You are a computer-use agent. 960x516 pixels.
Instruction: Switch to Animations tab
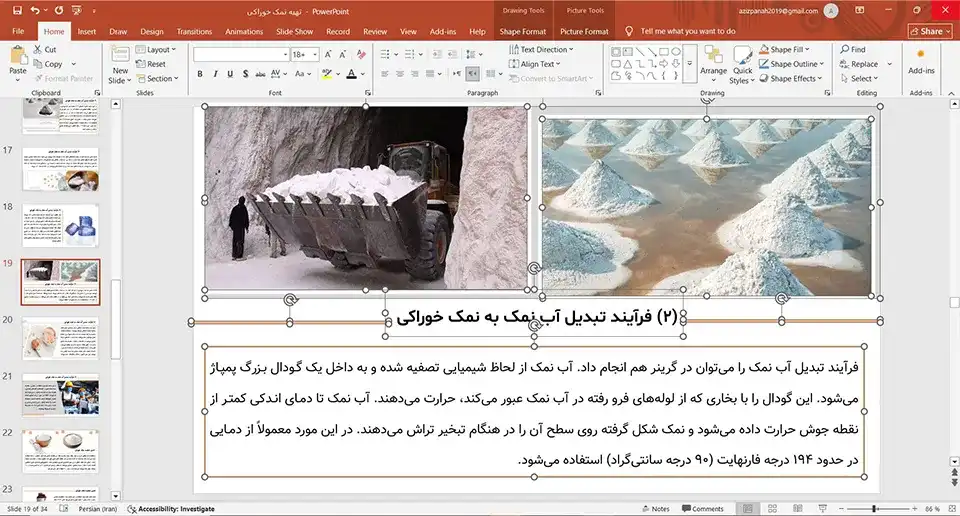(244, 31)
